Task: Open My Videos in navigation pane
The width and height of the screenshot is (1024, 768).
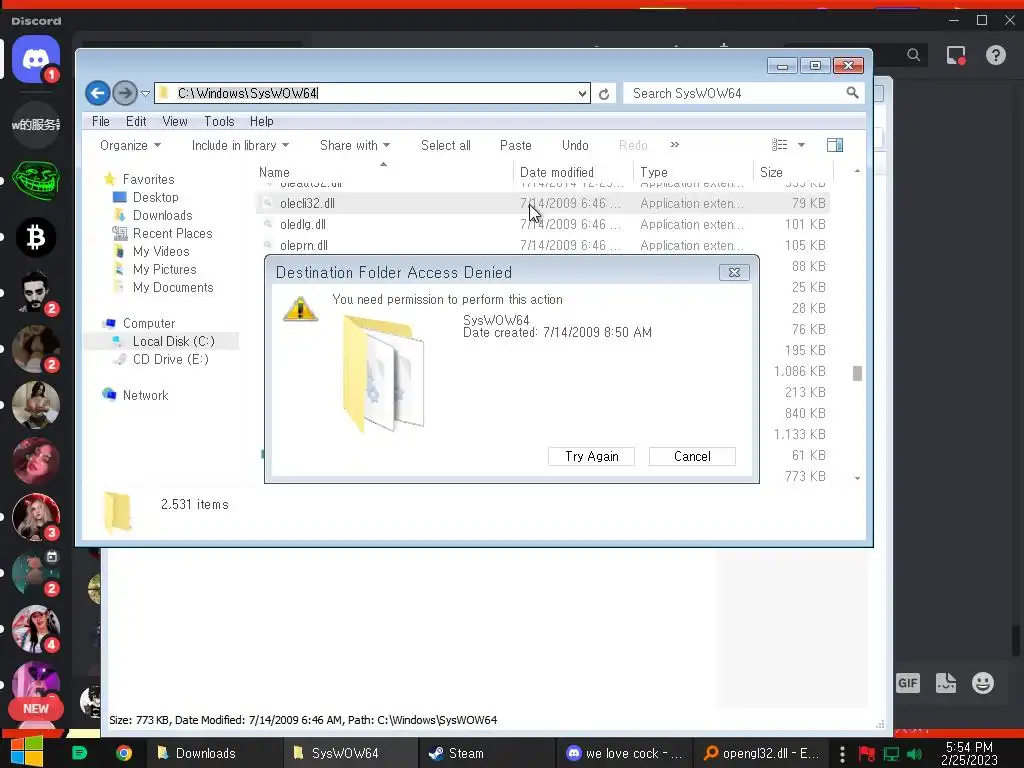Action: pyautogui.click(x=161, y=251)
